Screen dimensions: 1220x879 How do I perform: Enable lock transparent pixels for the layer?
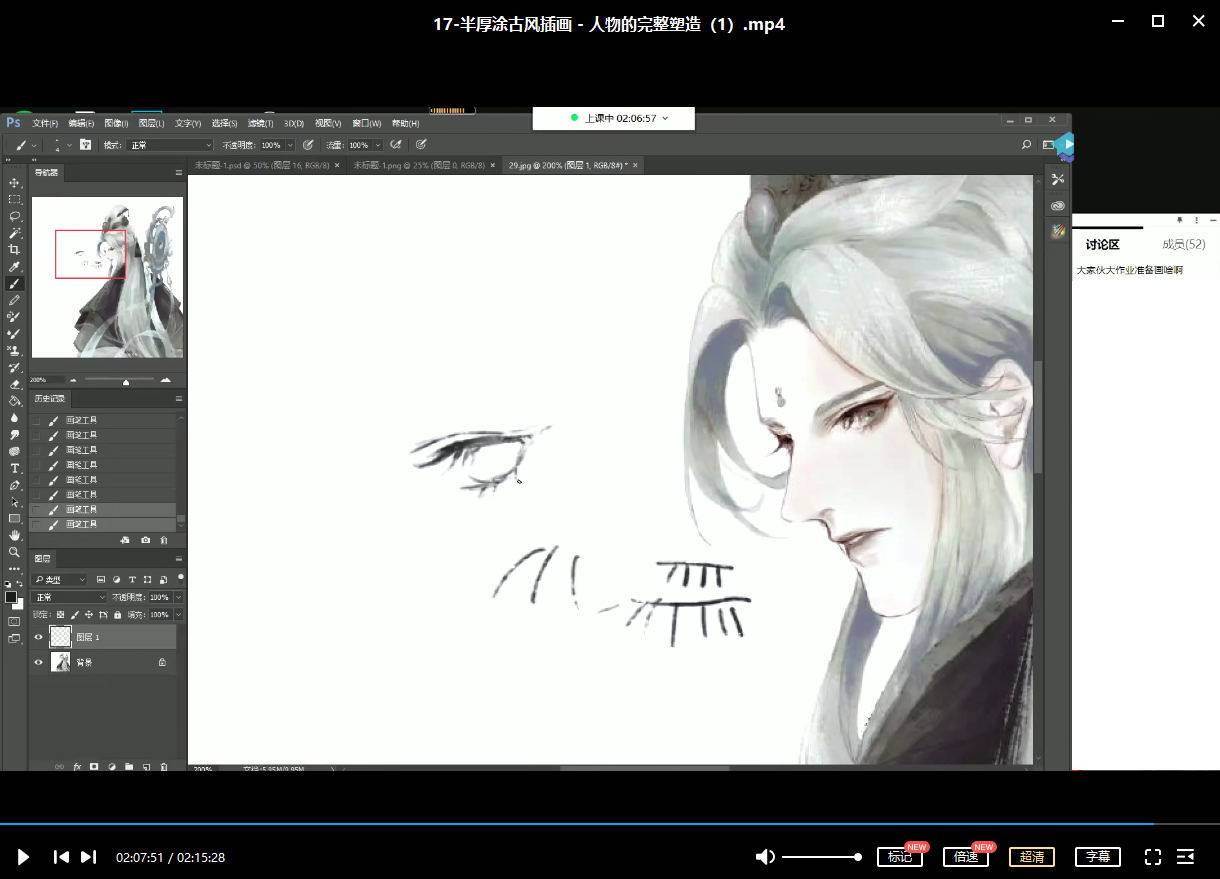(x=61, y=615)
